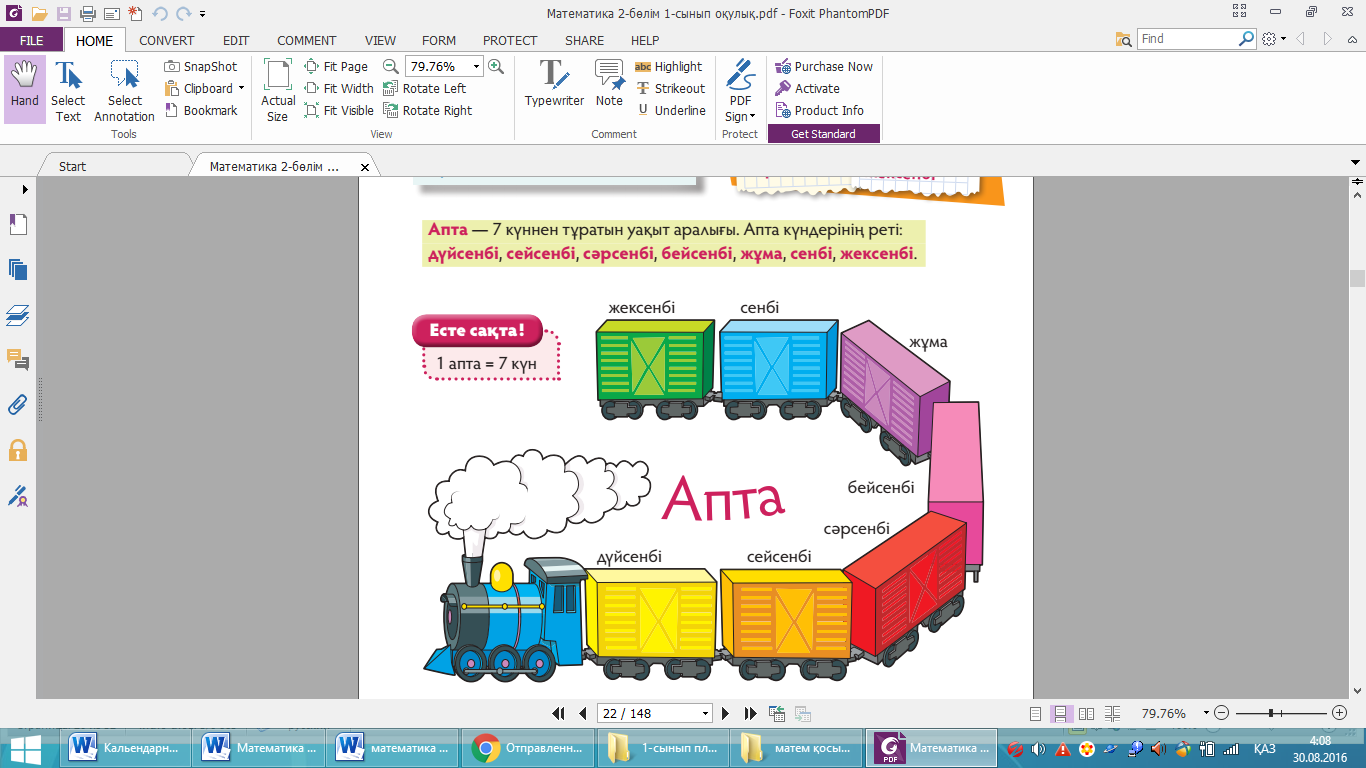Screen dimensions: 1366x768
Task: Take a SnapShot of the page
Action: (x=201, y=67)
